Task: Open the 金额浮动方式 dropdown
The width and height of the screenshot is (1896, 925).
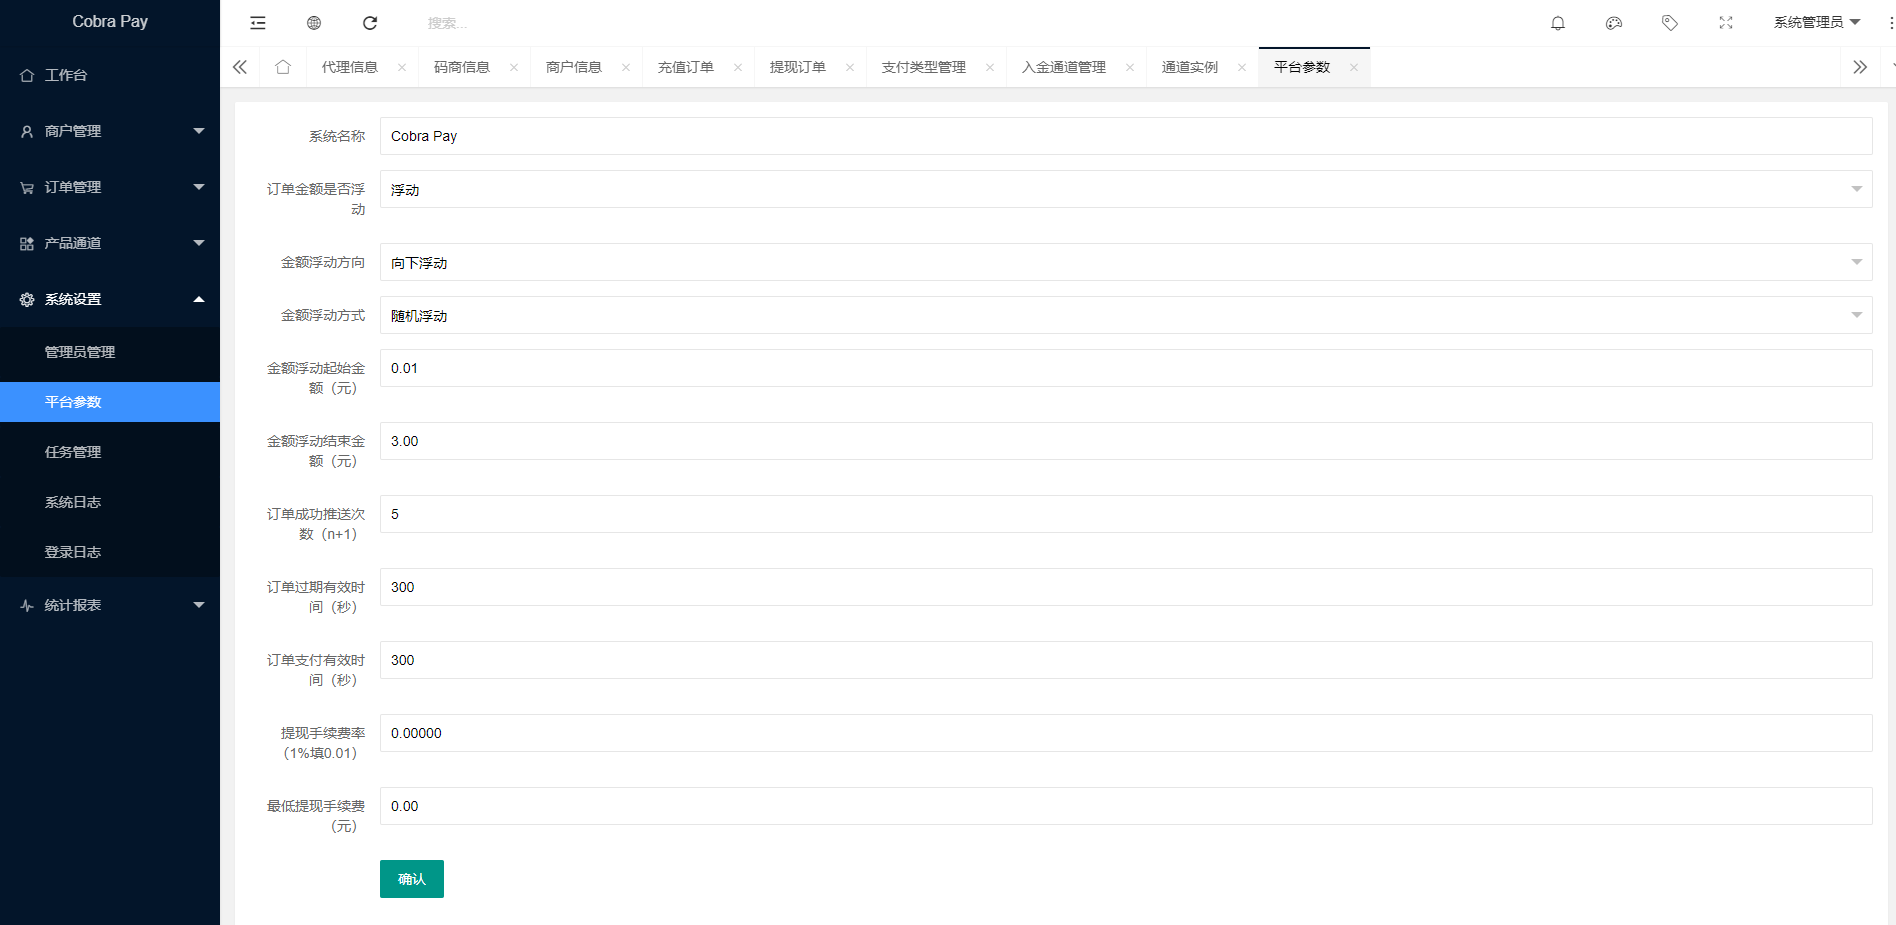Action: [x=1858, y=315]
